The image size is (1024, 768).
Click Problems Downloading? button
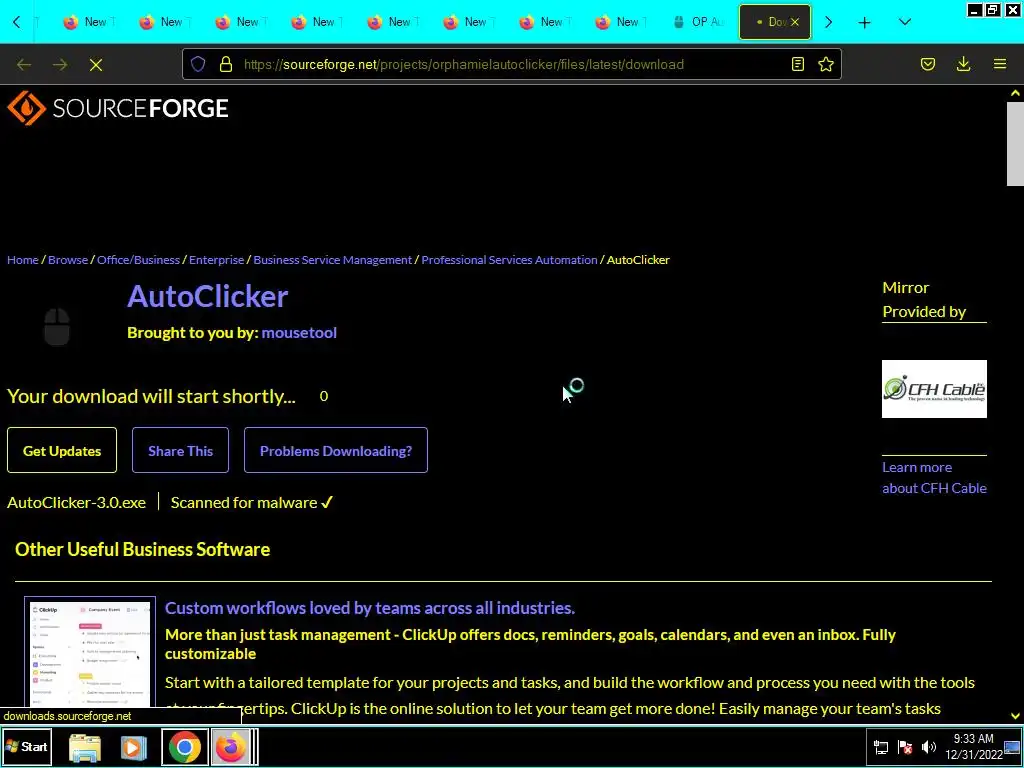coord(336,451)
